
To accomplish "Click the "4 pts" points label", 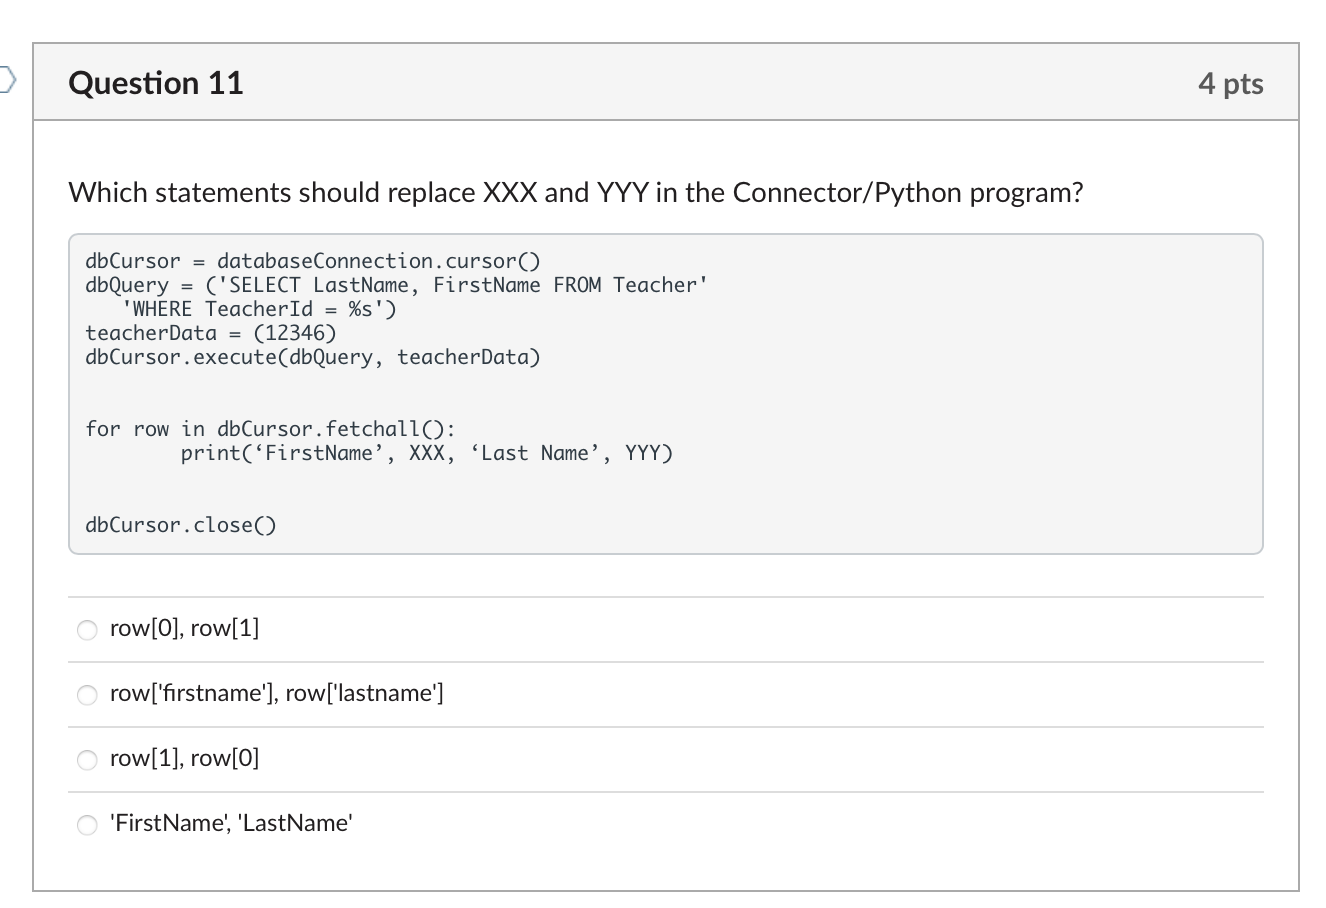I will tap(1230, 84).
